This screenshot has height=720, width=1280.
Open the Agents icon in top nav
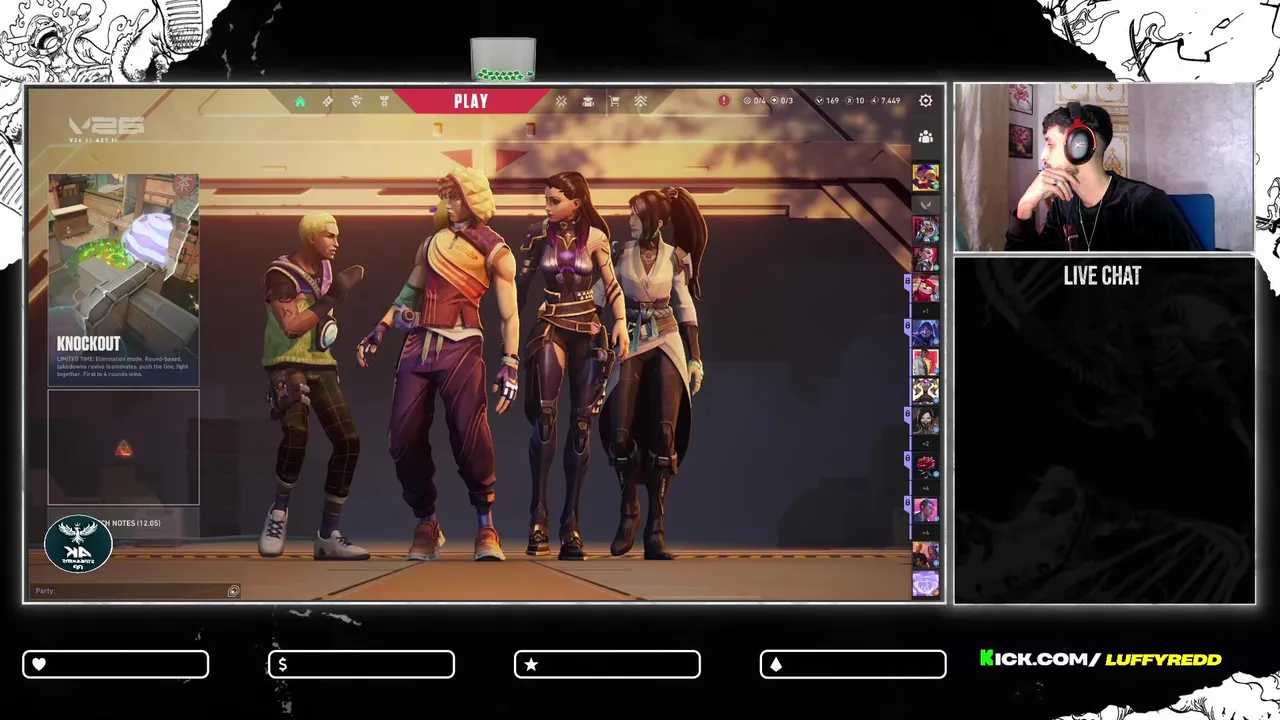pyautogui.click(x=356, y=101)
